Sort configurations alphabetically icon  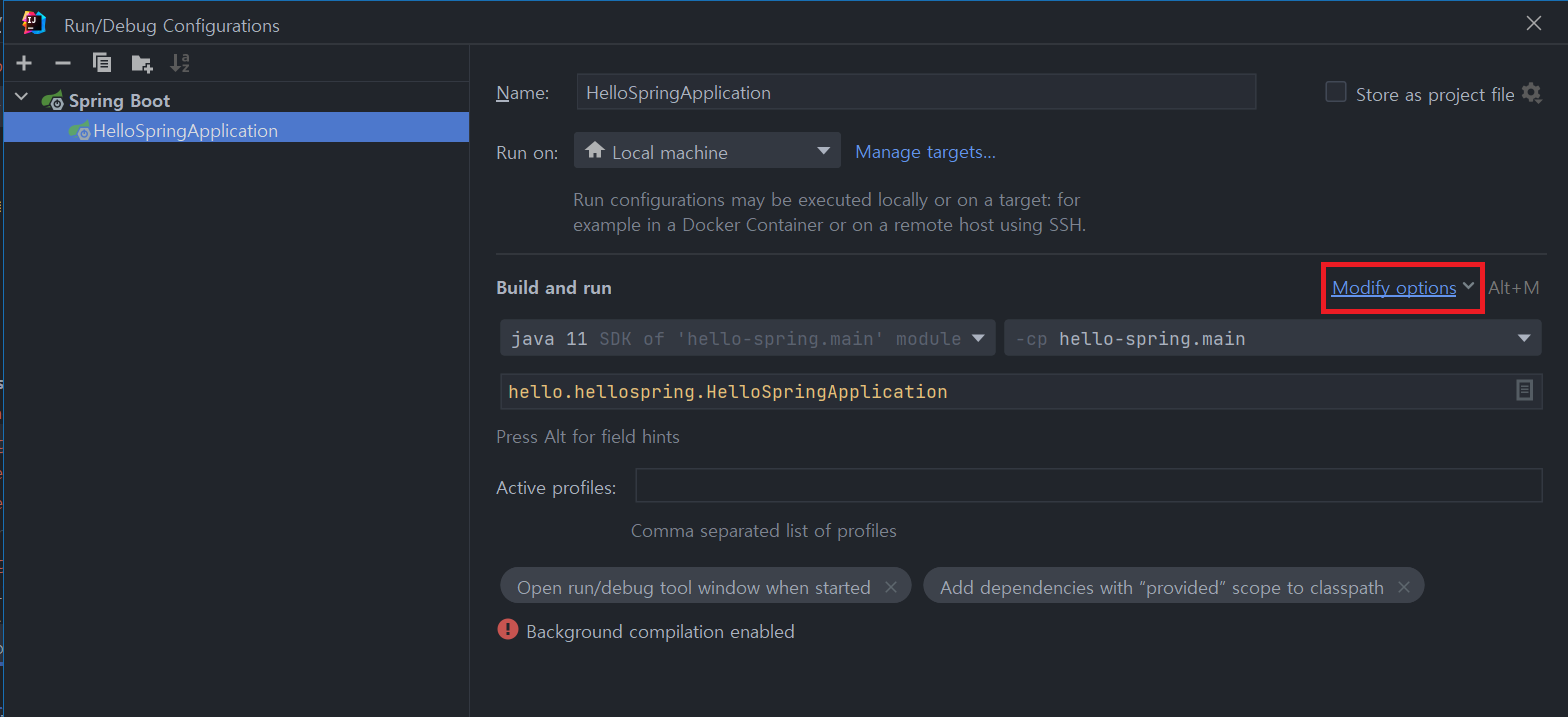(x=180, y=63)
